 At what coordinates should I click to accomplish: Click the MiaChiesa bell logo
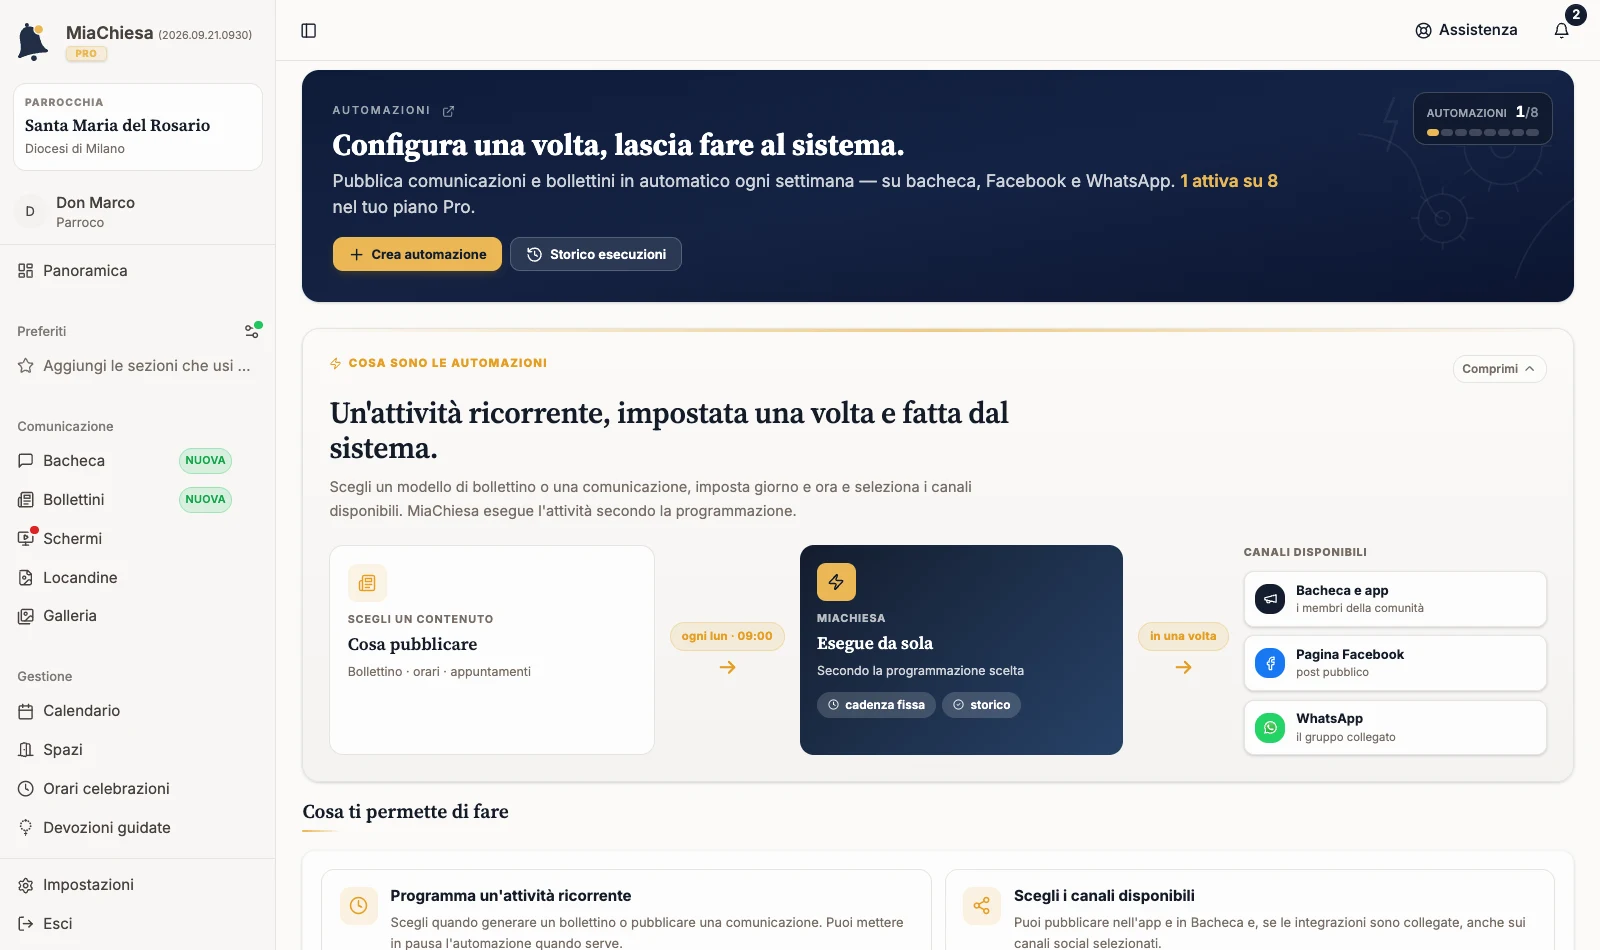(x=33, y=42)
